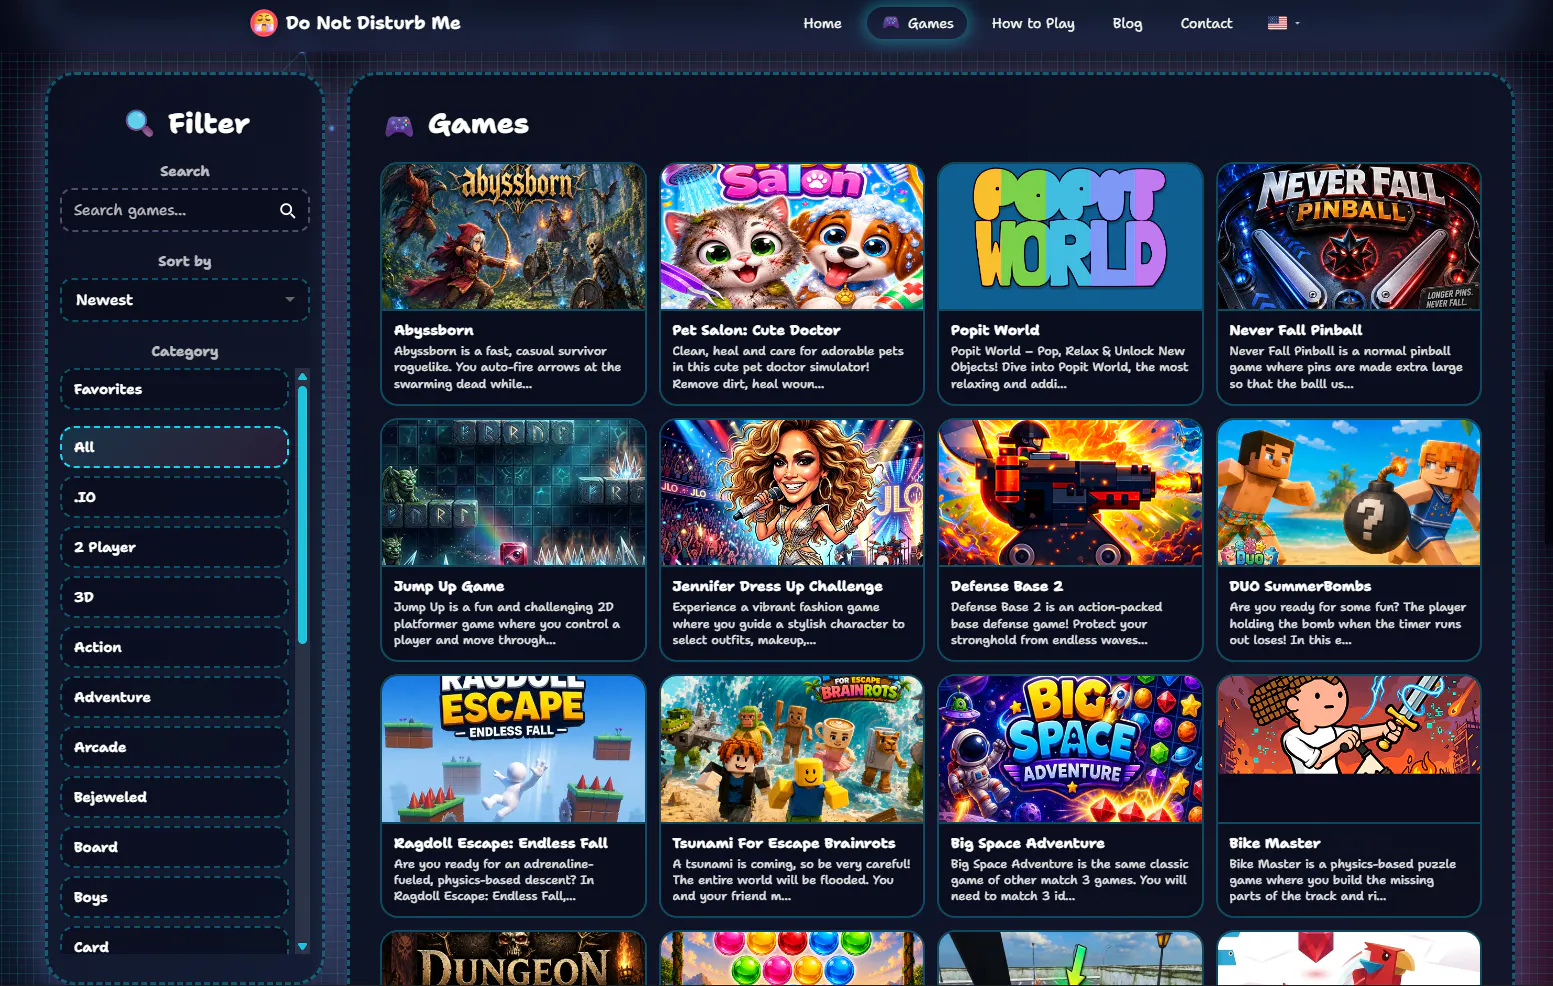This screenshot has height=986, width=1553.
Task: Click the Jennifer Dress Up Challenge title
Action: (777, 586)
